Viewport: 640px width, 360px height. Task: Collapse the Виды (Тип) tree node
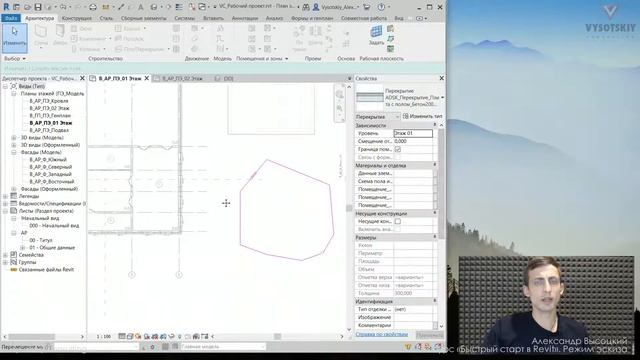pos(5,86)
